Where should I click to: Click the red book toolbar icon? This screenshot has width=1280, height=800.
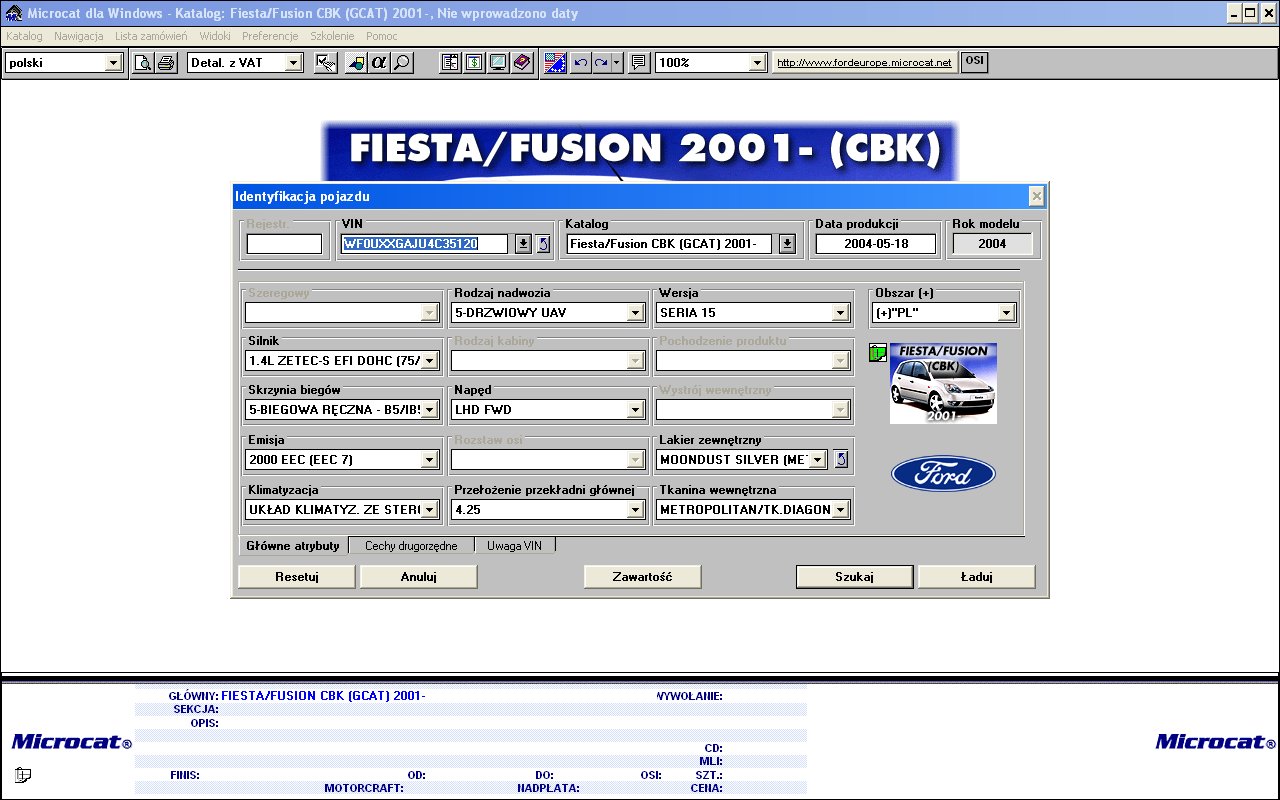pyautogui.click(x=521, y=62)
